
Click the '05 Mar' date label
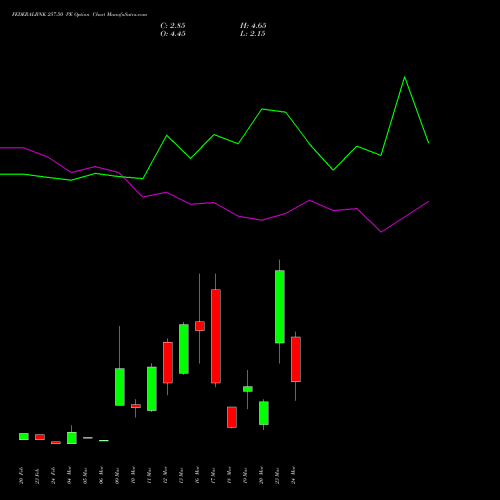85,475
